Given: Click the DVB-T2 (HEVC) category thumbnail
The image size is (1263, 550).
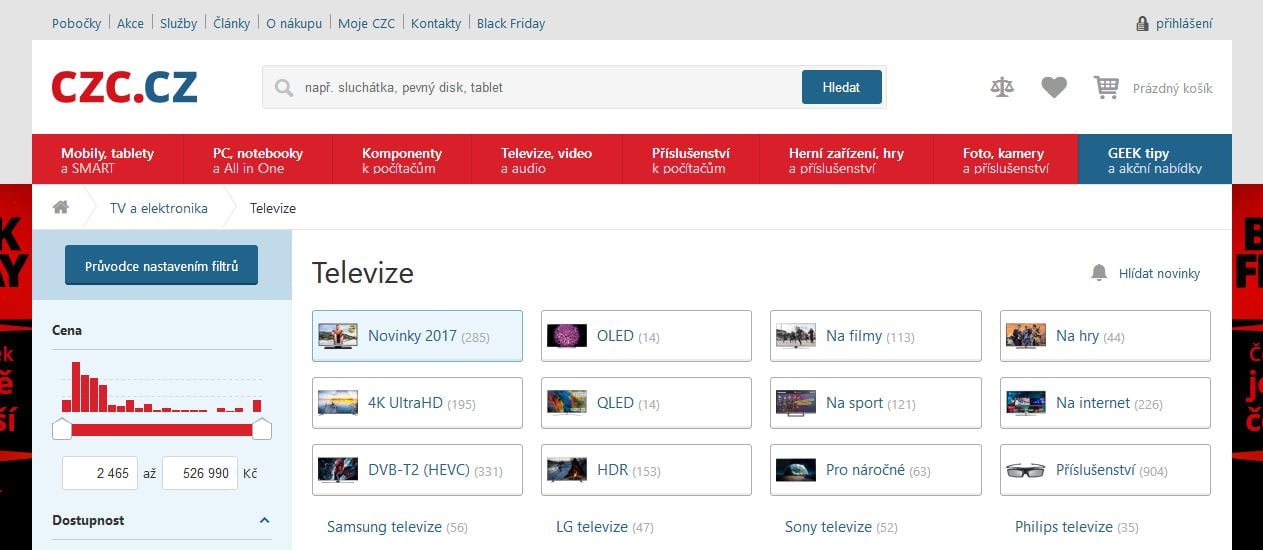Looking at the screenshot, I should (337, 470).
